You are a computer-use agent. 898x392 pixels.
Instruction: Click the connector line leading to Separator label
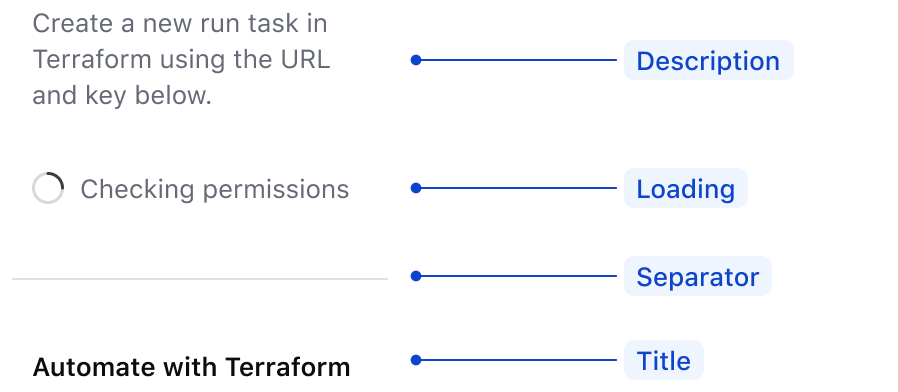pyautogui.click(x=519, y=276)
